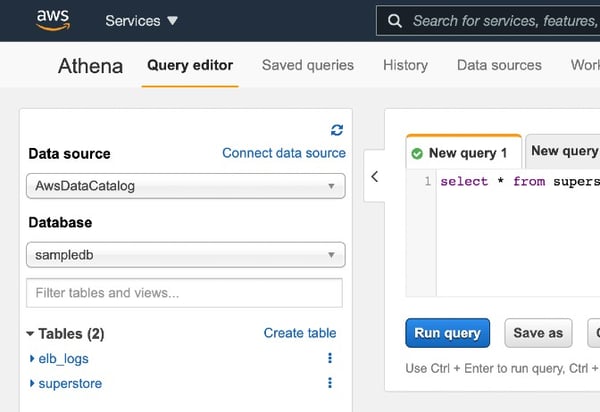Screen dimensions: 600x412
Task: Click the Filter tables and views field
Action: [184, 293]
